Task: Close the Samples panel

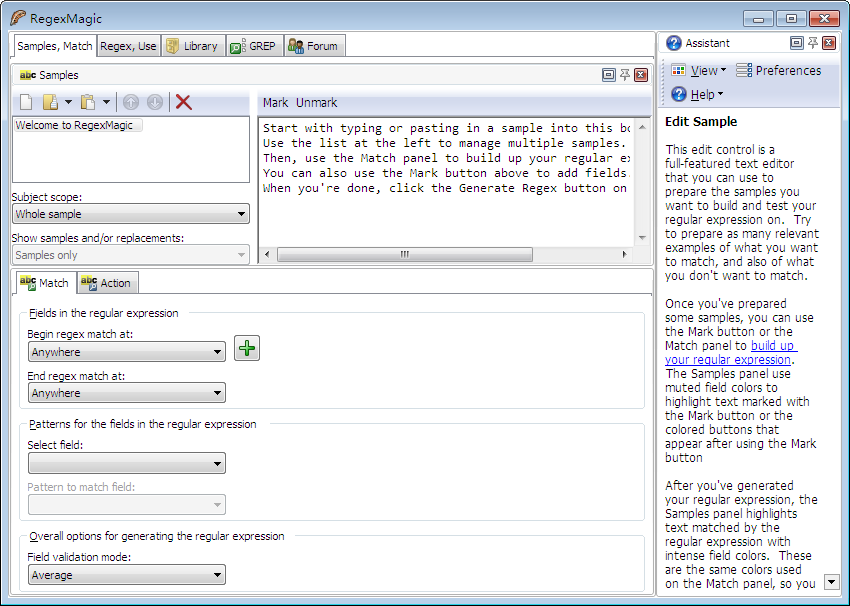Action: pos(641,75)
